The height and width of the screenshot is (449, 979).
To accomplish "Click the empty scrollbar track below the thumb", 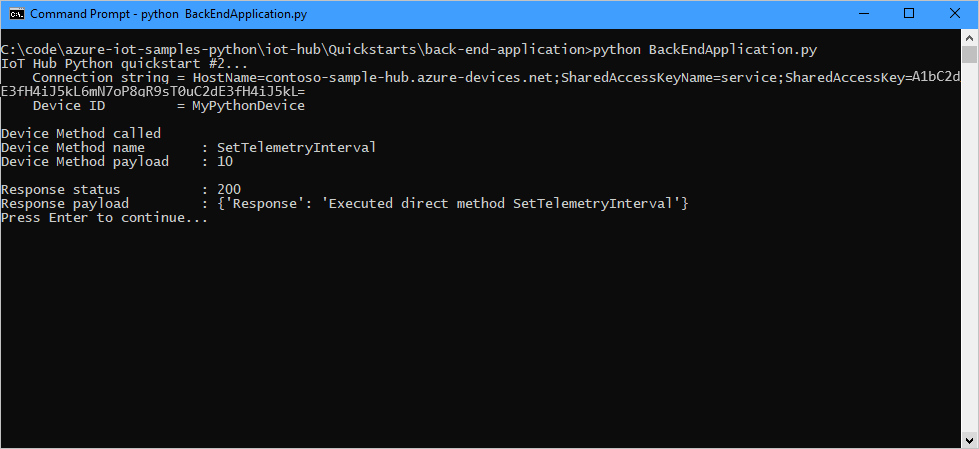I will pos(969,250).
